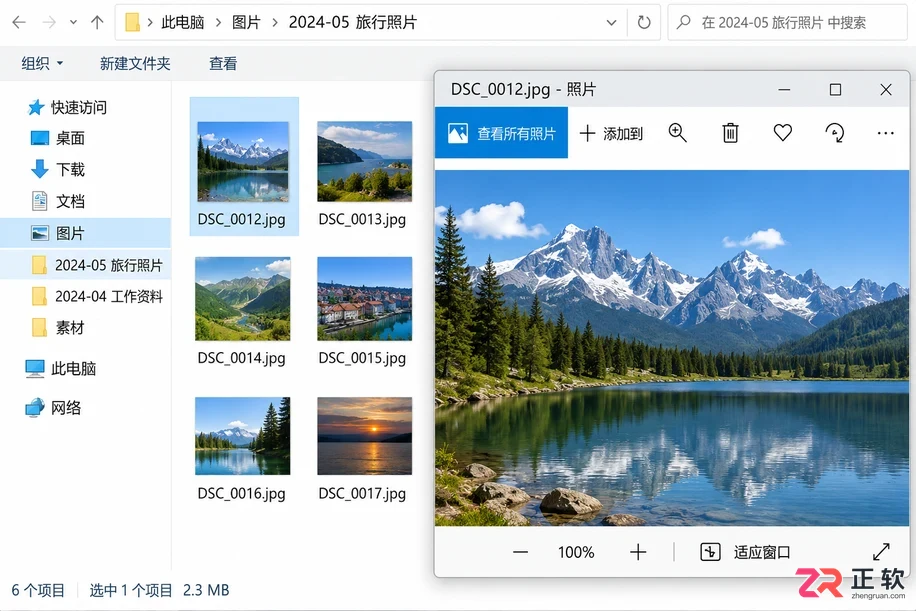The width and height of the screenshot is (916, 611).
Task: Select the DSC_0016.jpg thumbnail
Action: tap(242, 436)
